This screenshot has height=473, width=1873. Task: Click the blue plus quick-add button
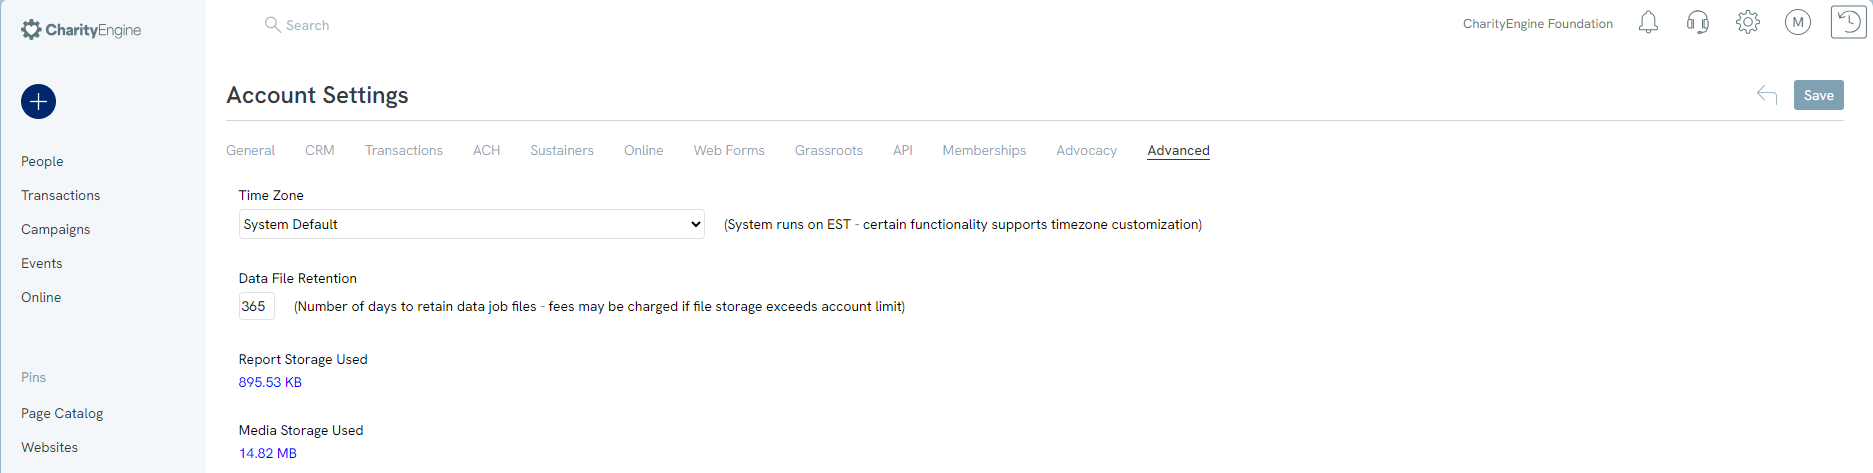(x=38, y=101)
